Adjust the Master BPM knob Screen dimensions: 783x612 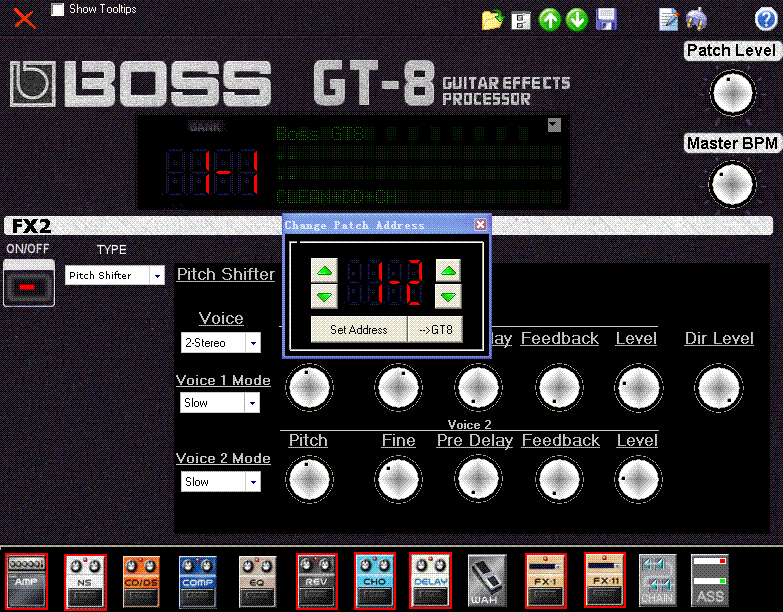(x=733, y=184)
